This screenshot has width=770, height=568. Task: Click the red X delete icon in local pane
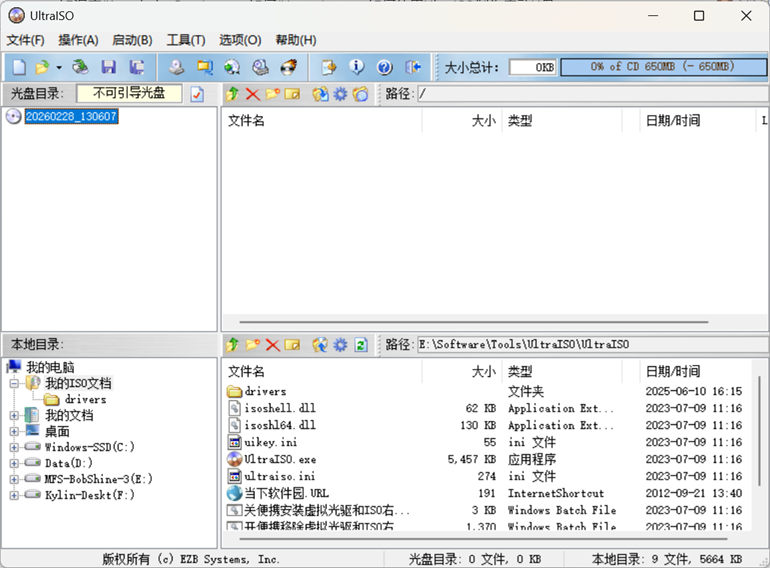point(273,345)
